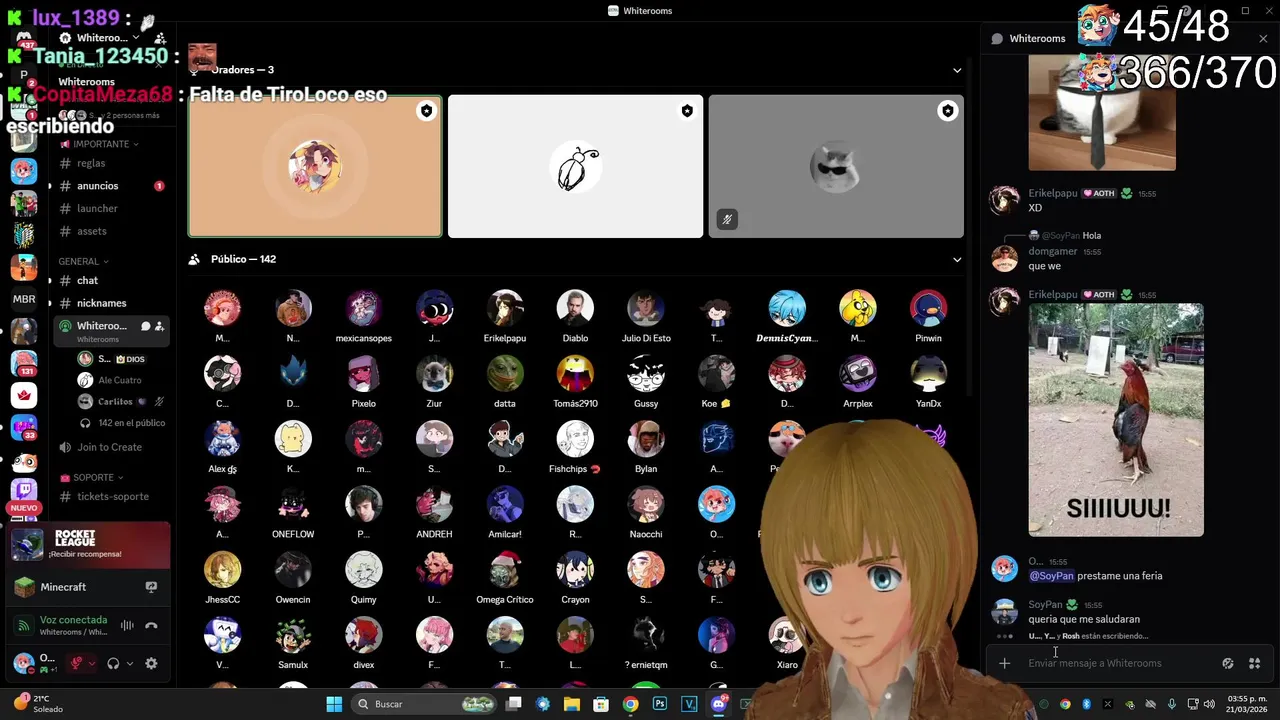Viewport: 1280px width, 720px height.
Task: Collapse the GENERAL category
Action: tap(84, 261)
